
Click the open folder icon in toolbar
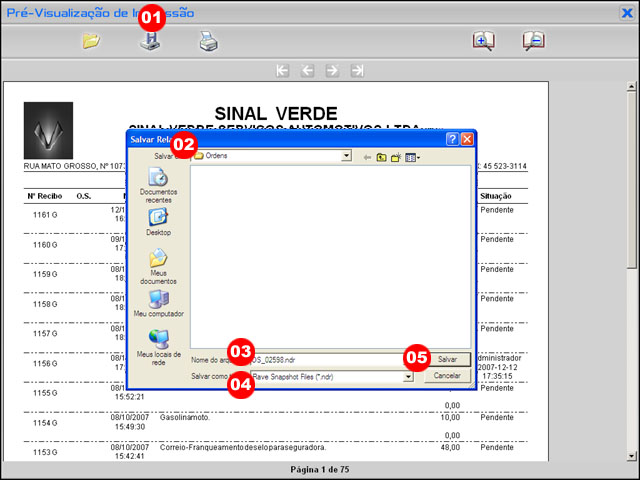[x=91, y=41]
